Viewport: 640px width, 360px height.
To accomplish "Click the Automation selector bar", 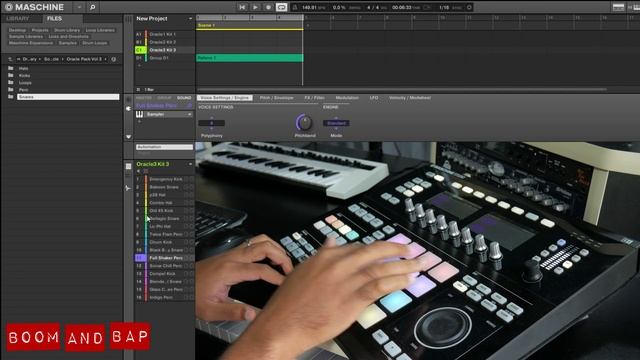I will [x=164, y=147].
